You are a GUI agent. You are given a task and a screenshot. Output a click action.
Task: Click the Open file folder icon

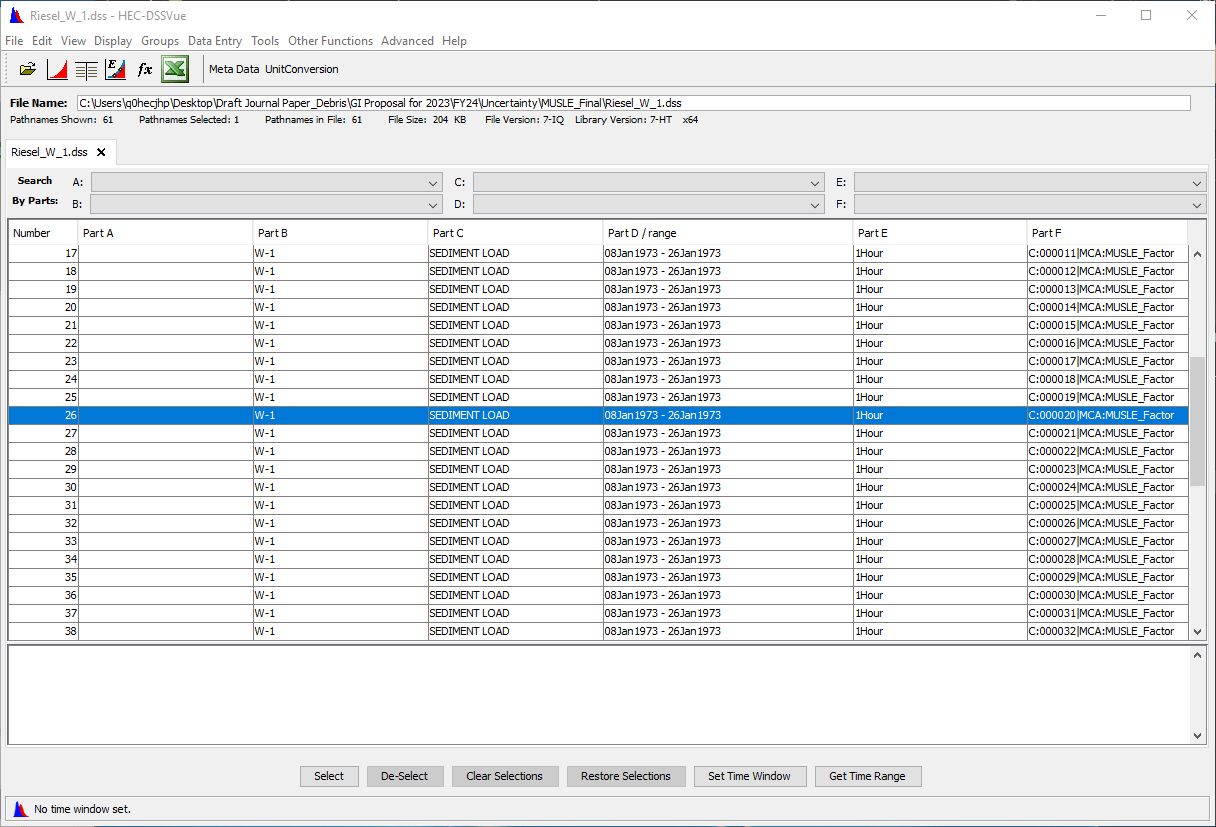(28, 69)
